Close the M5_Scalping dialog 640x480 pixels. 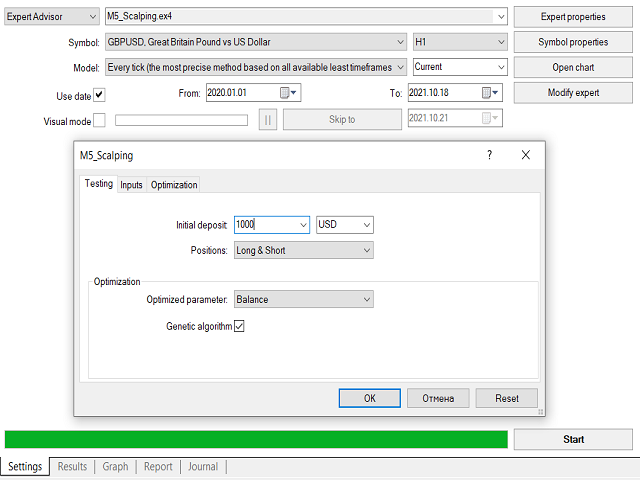pos(525,155)
